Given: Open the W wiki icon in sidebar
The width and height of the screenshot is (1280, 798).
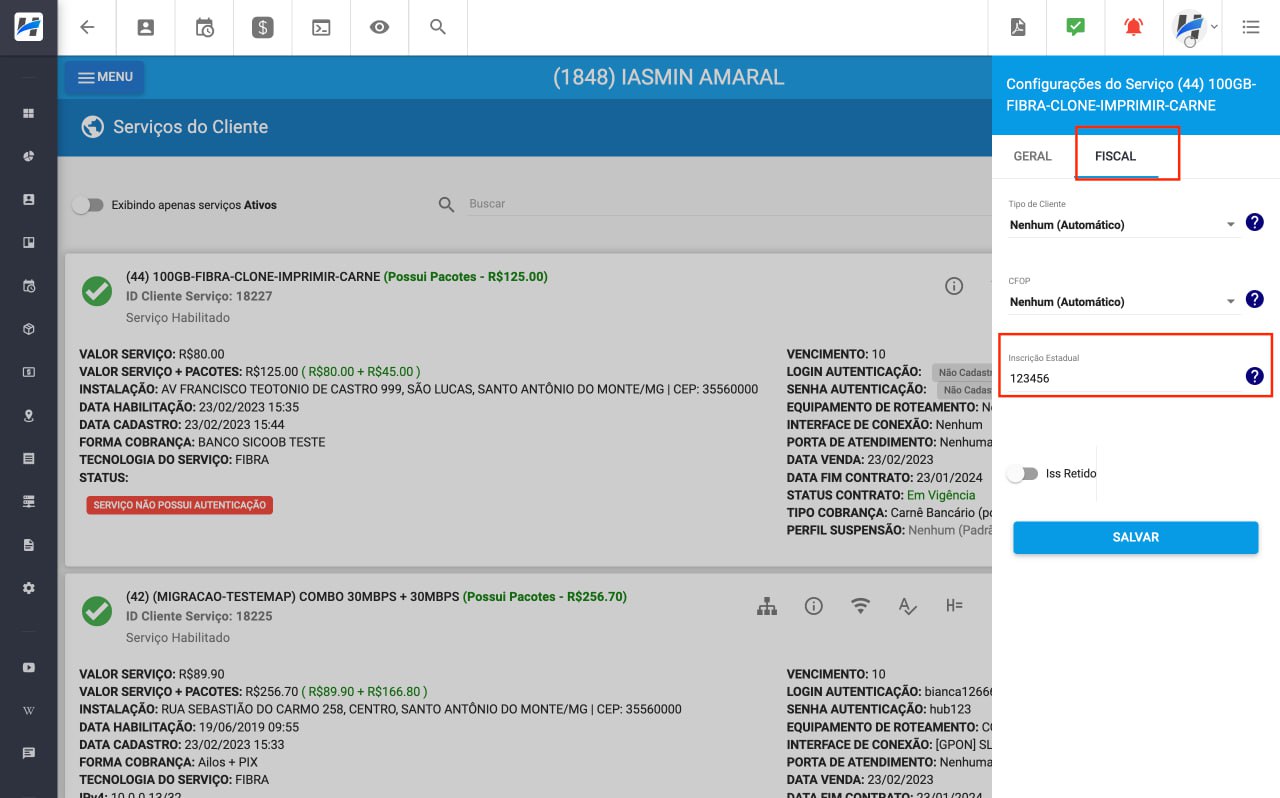Looking at the screenshot, I should click(28, 710).
